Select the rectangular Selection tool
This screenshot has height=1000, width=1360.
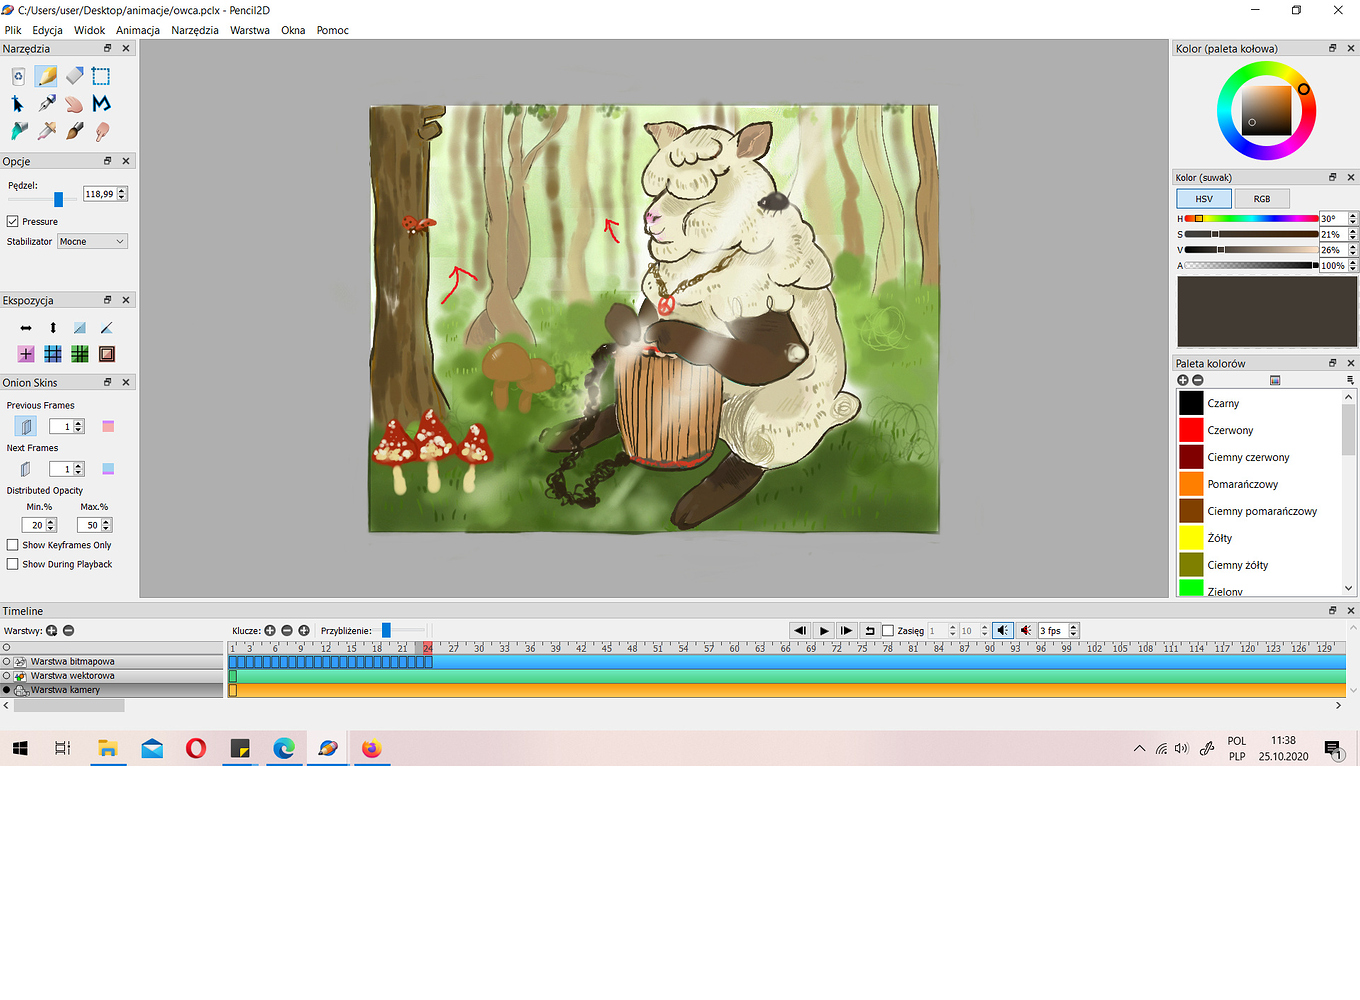point(101,76)
